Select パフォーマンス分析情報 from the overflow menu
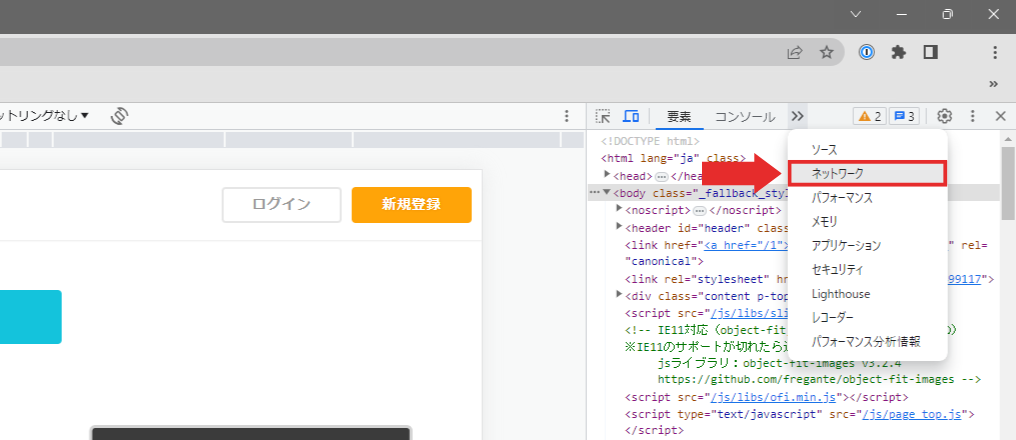Viewport: 1016px width, 440px height. pyautogui.click(x=868, y=342)
